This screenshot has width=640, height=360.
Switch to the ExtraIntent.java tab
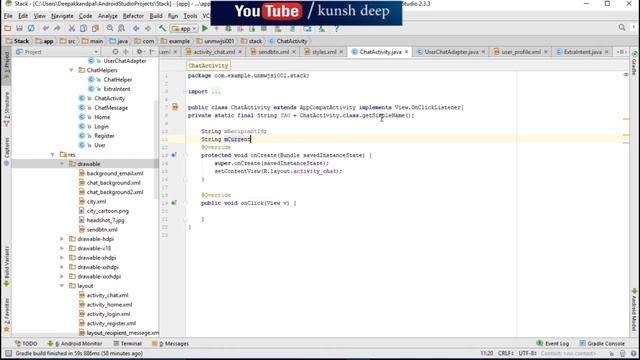pos(582,52)
